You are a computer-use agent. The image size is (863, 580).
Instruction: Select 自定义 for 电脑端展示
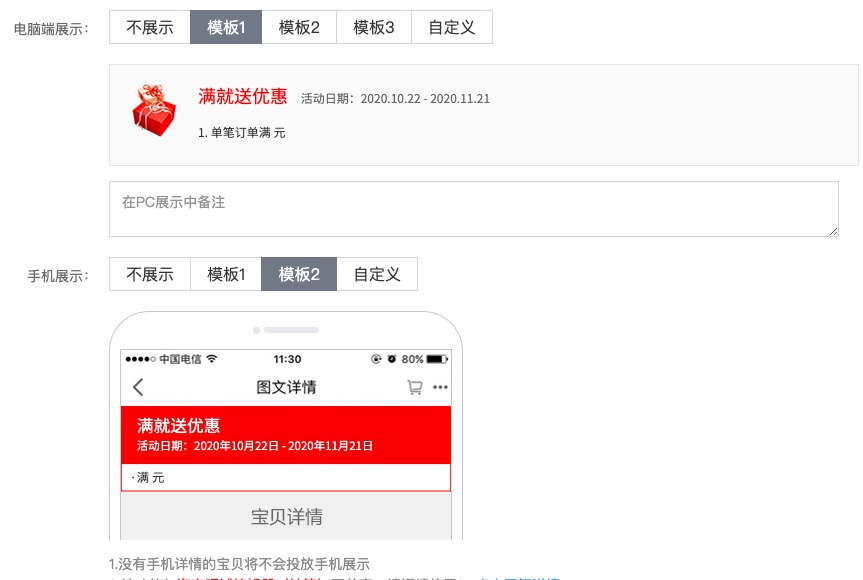451,28
